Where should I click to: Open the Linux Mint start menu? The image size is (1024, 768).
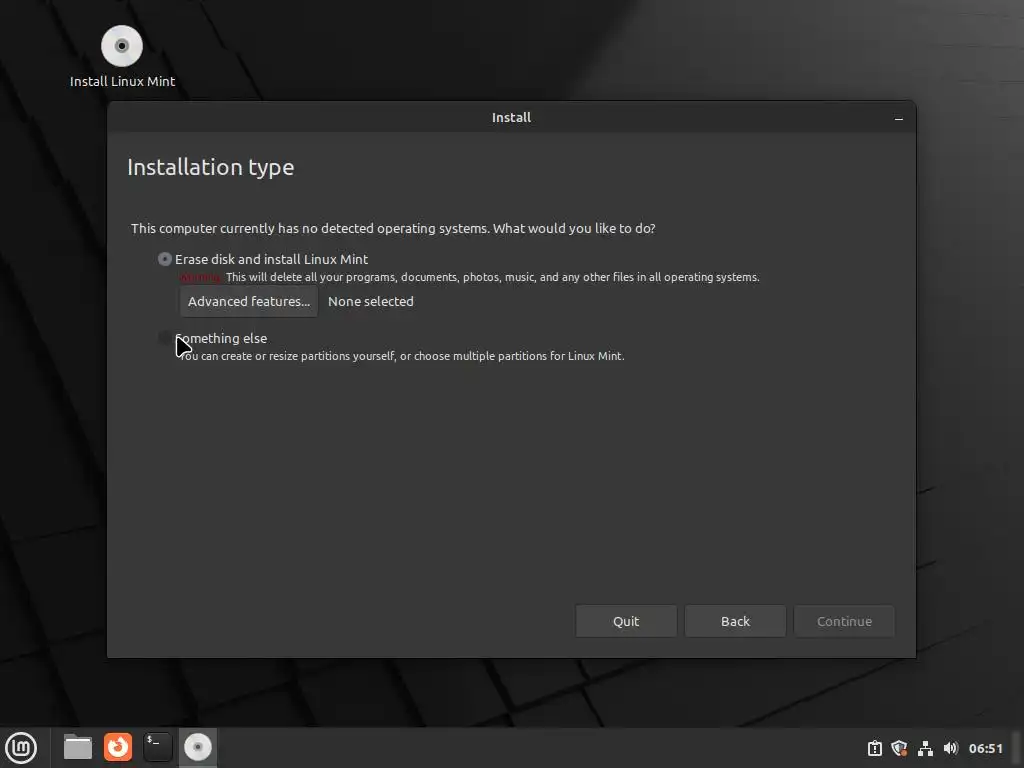(x=21, y=747)
